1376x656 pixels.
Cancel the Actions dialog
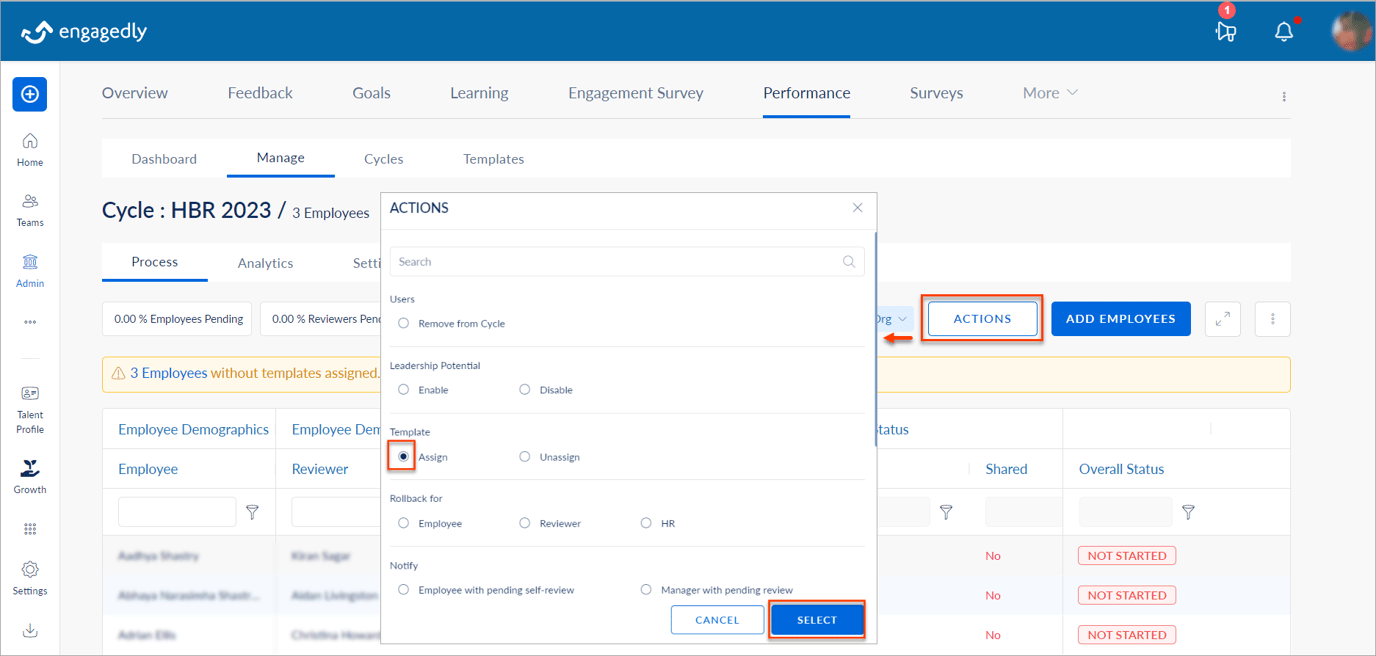coord(717,619)
